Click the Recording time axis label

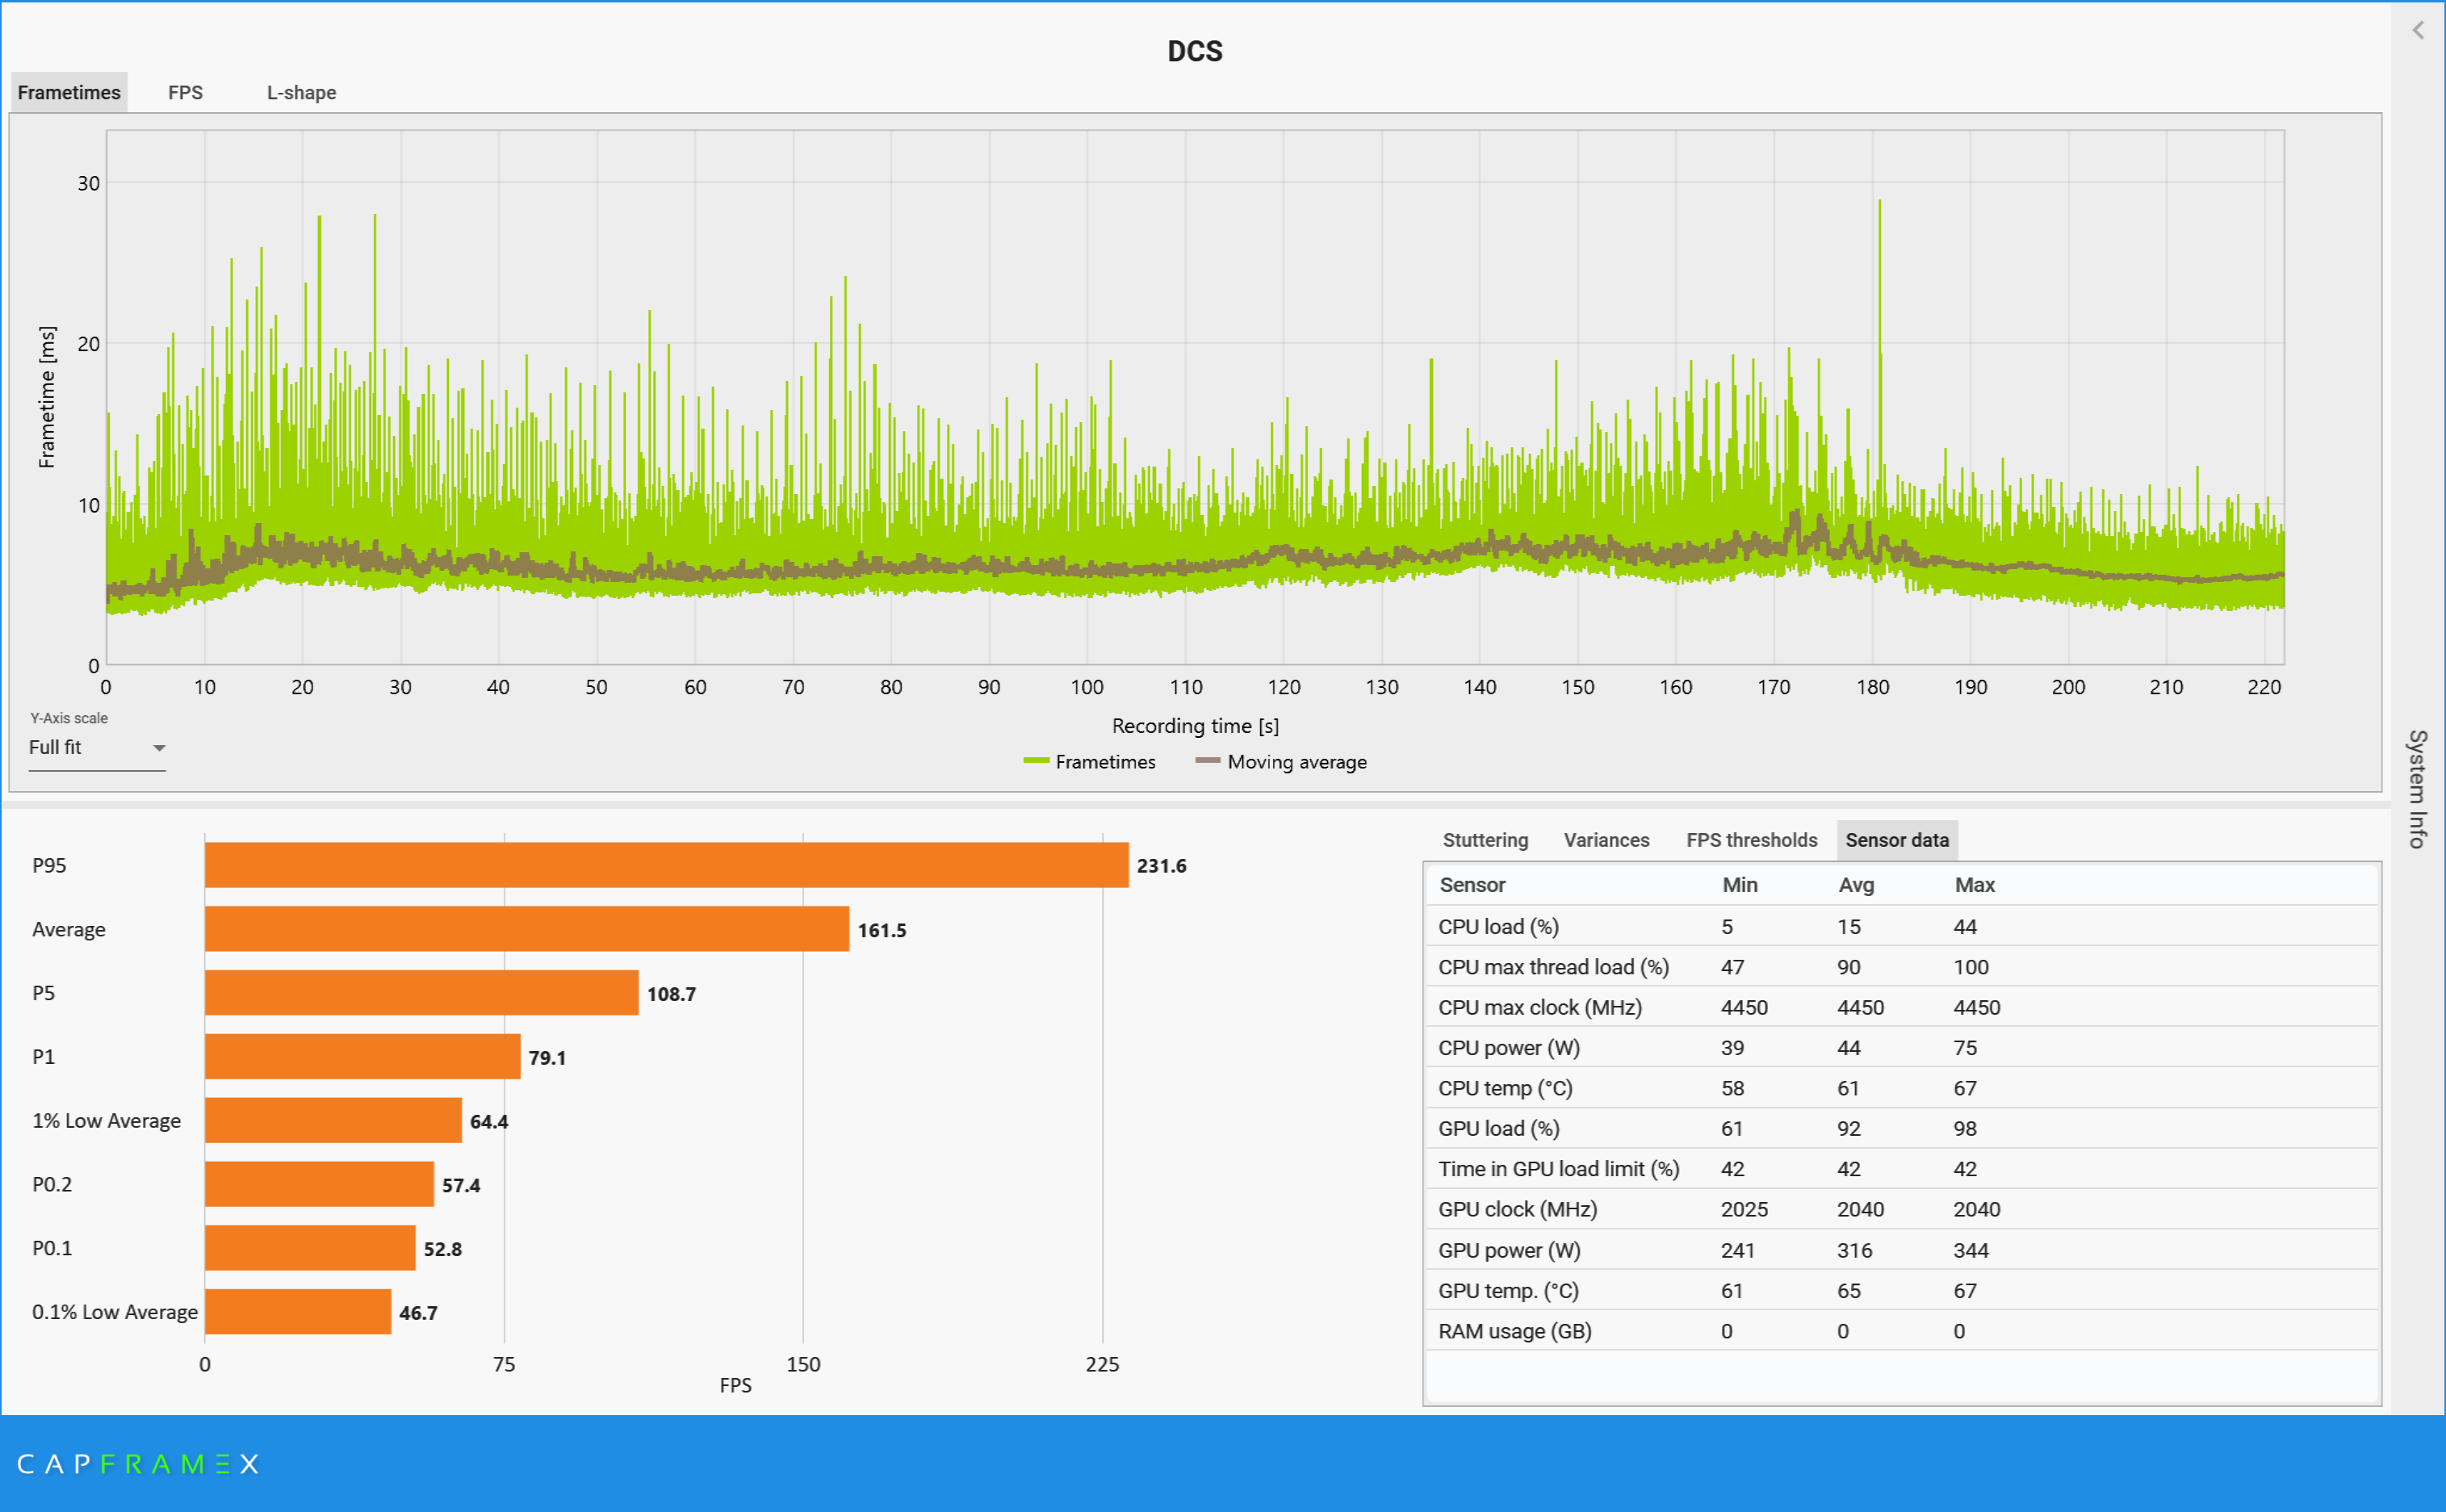tap(1195, 726)
